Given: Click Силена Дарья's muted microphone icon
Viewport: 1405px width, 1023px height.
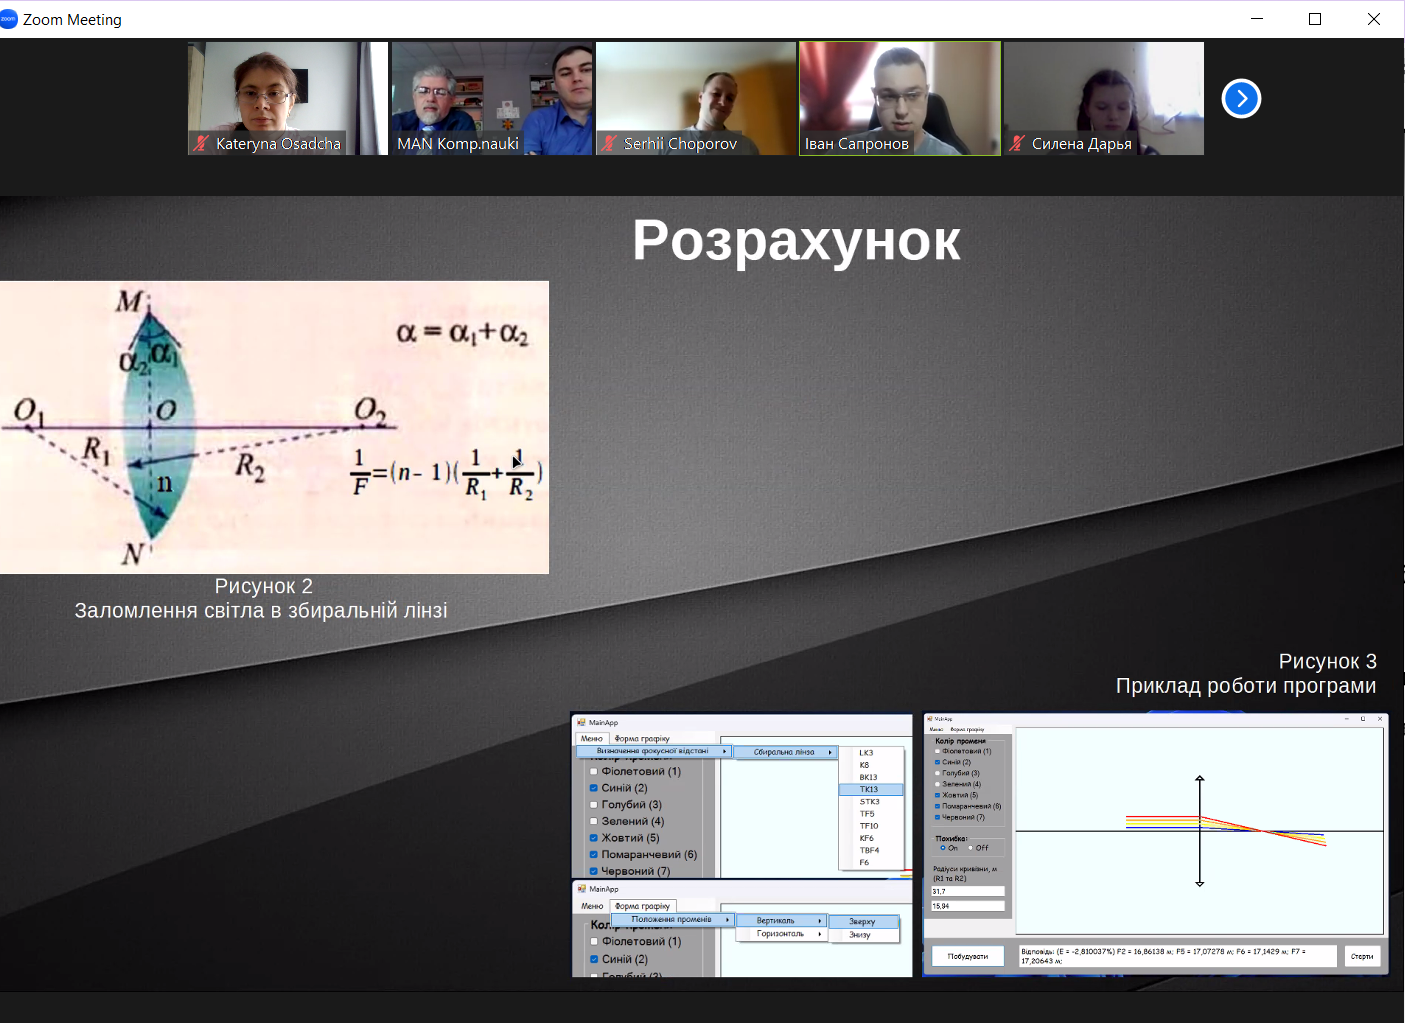Looking at the screenshot, I should click(x=1017, y=144).
